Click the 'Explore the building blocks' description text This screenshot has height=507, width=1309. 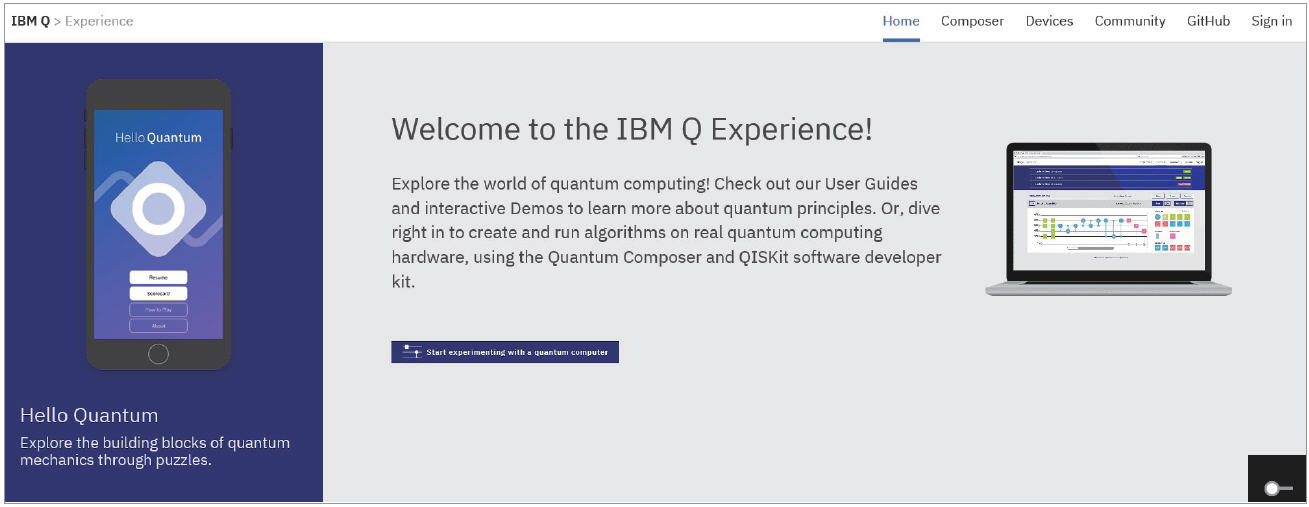coord(155,452)
